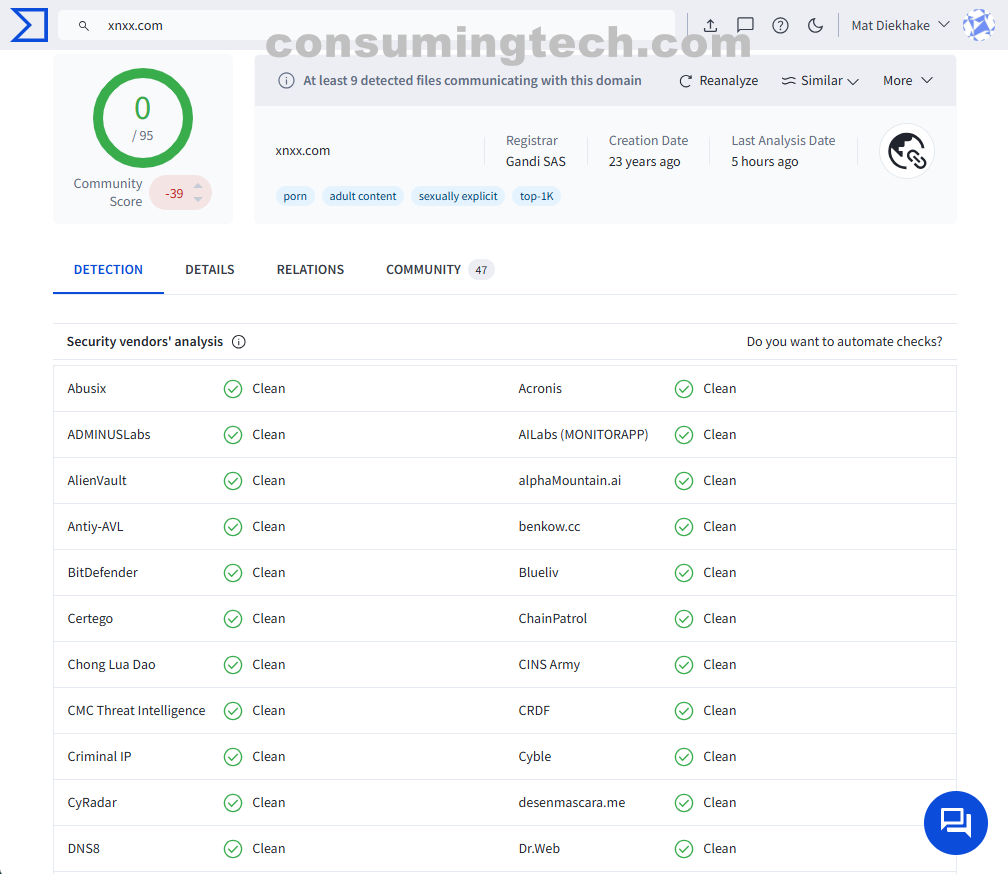Open the blue chat widget button

(x=955, y=822)
